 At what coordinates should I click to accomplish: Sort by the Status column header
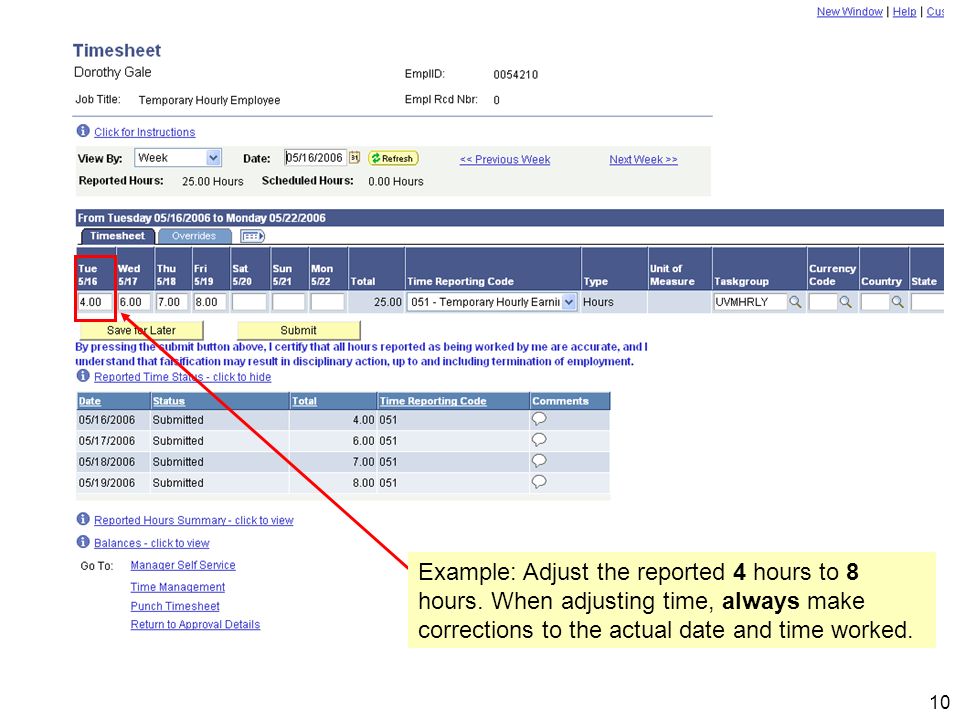coord(168,401)
